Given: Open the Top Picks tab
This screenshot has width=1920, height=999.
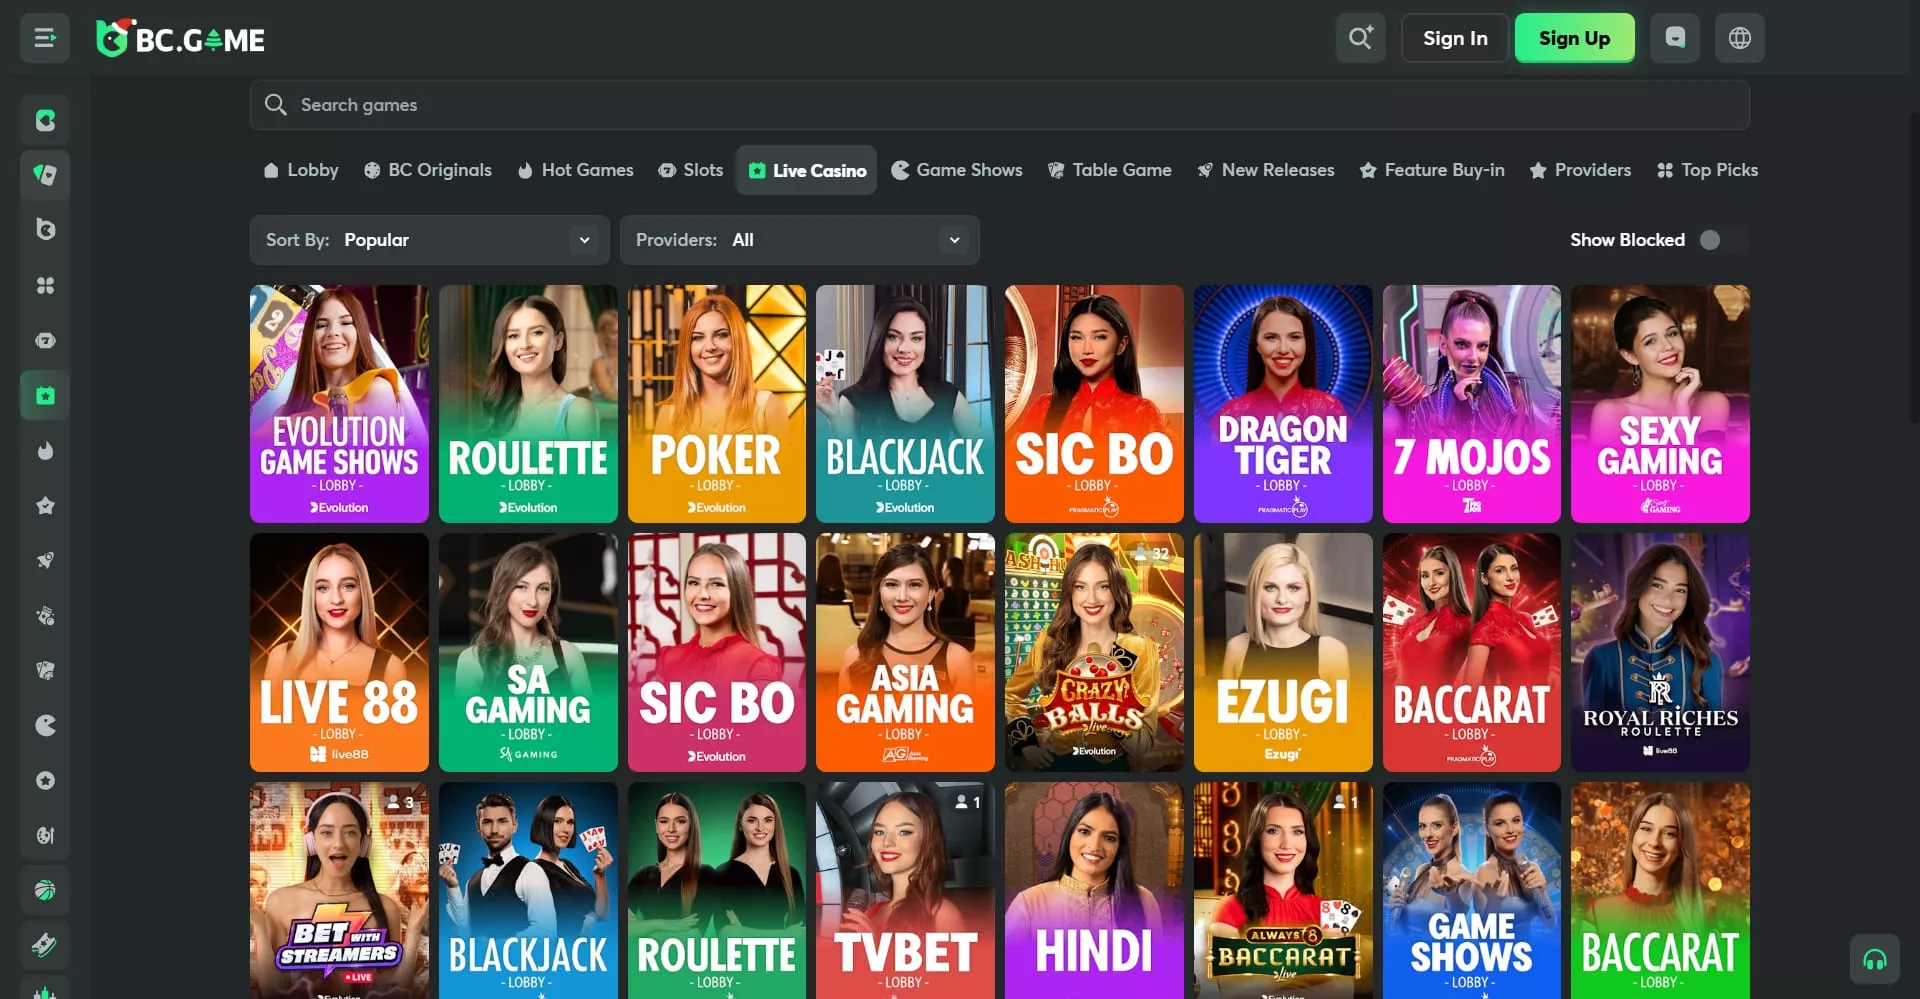Looking at the screenshot, I should coord(1707,170).
